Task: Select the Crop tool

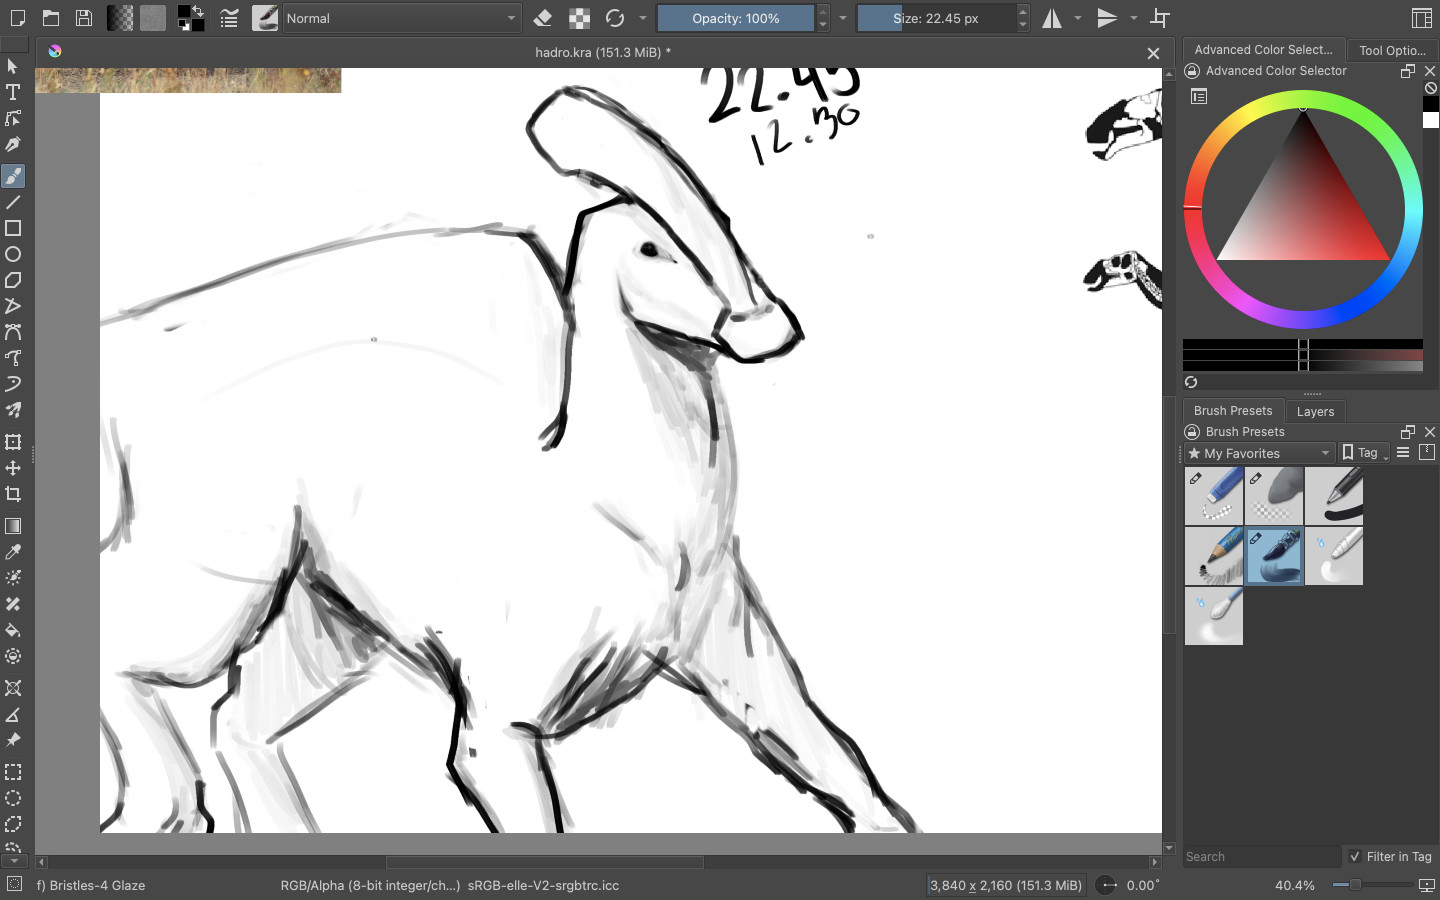Action: coord(13,494)
